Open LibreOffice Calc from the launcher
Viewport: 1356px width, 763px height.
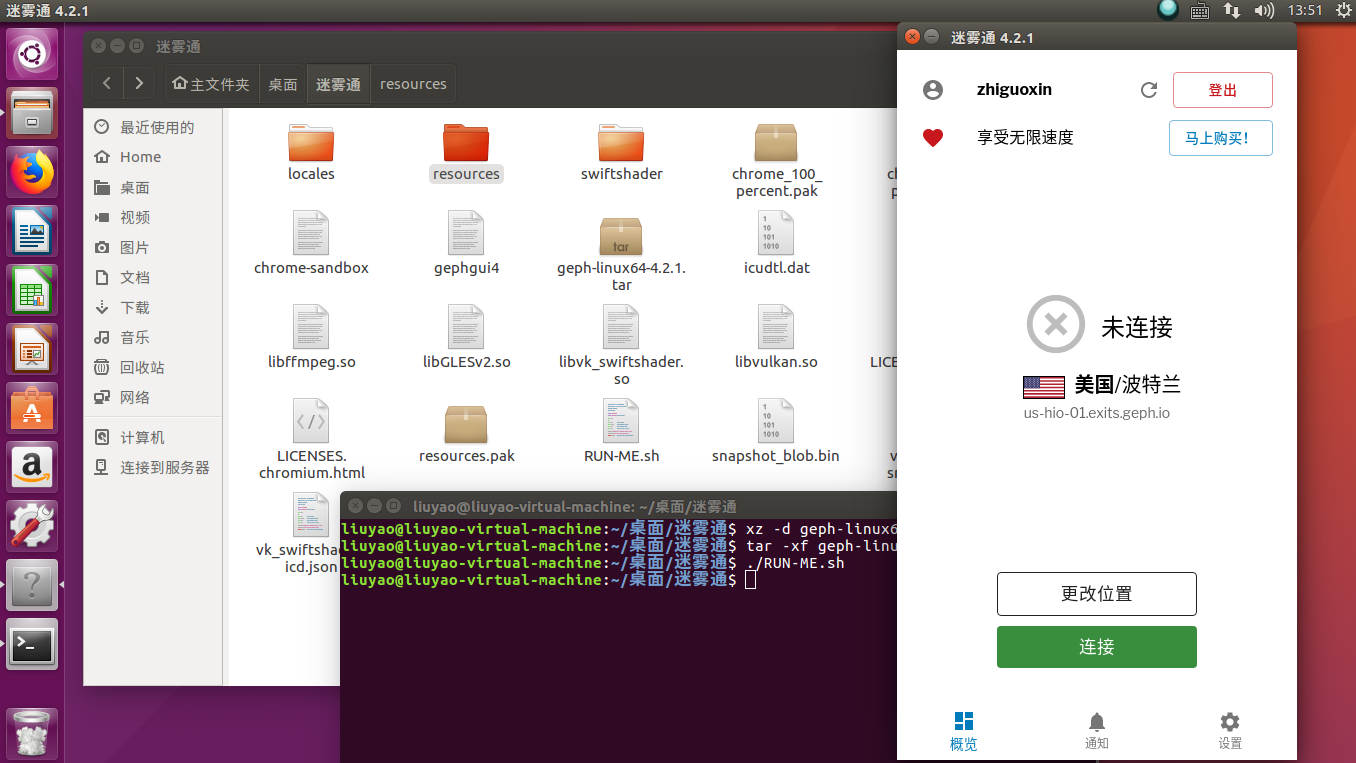pos(33,290)
